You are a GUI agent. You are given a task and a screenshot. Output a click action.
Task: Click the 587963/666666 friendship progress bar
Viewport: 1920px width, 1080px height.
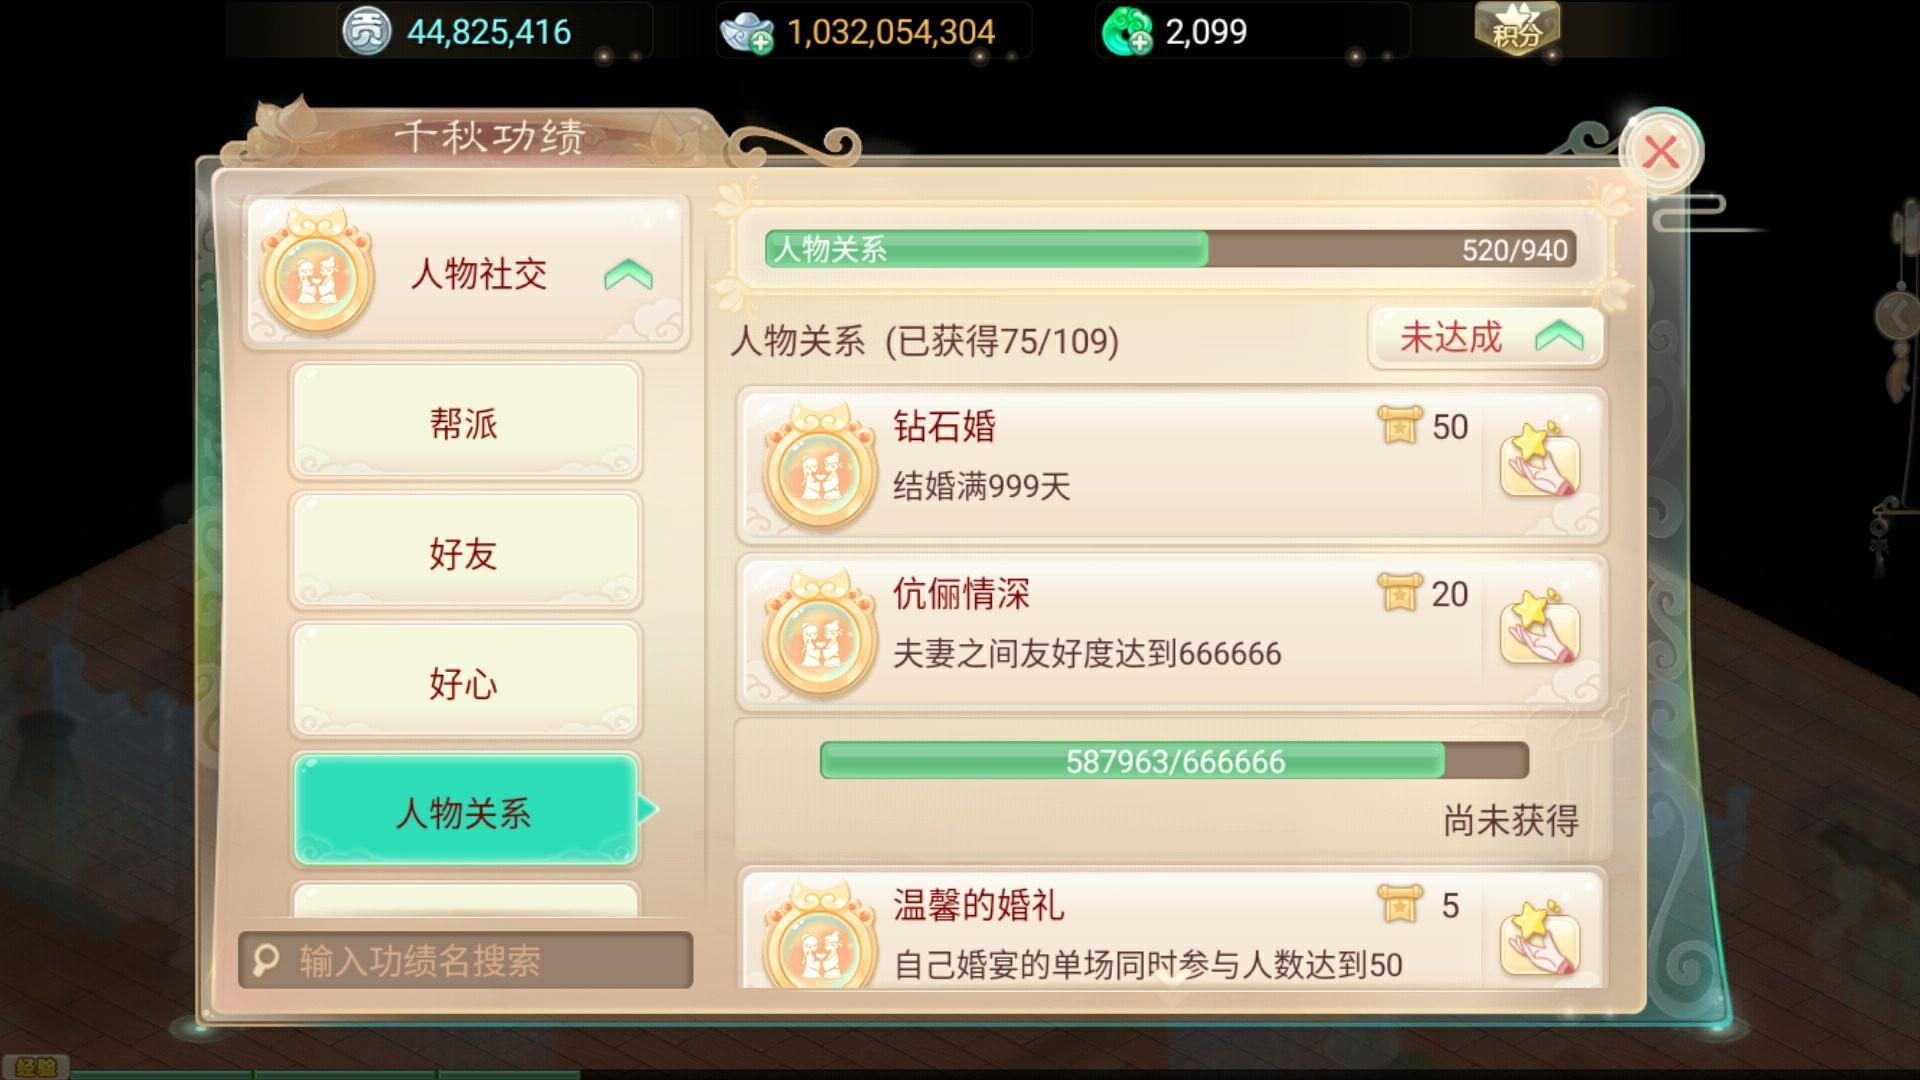point(1174,761)
